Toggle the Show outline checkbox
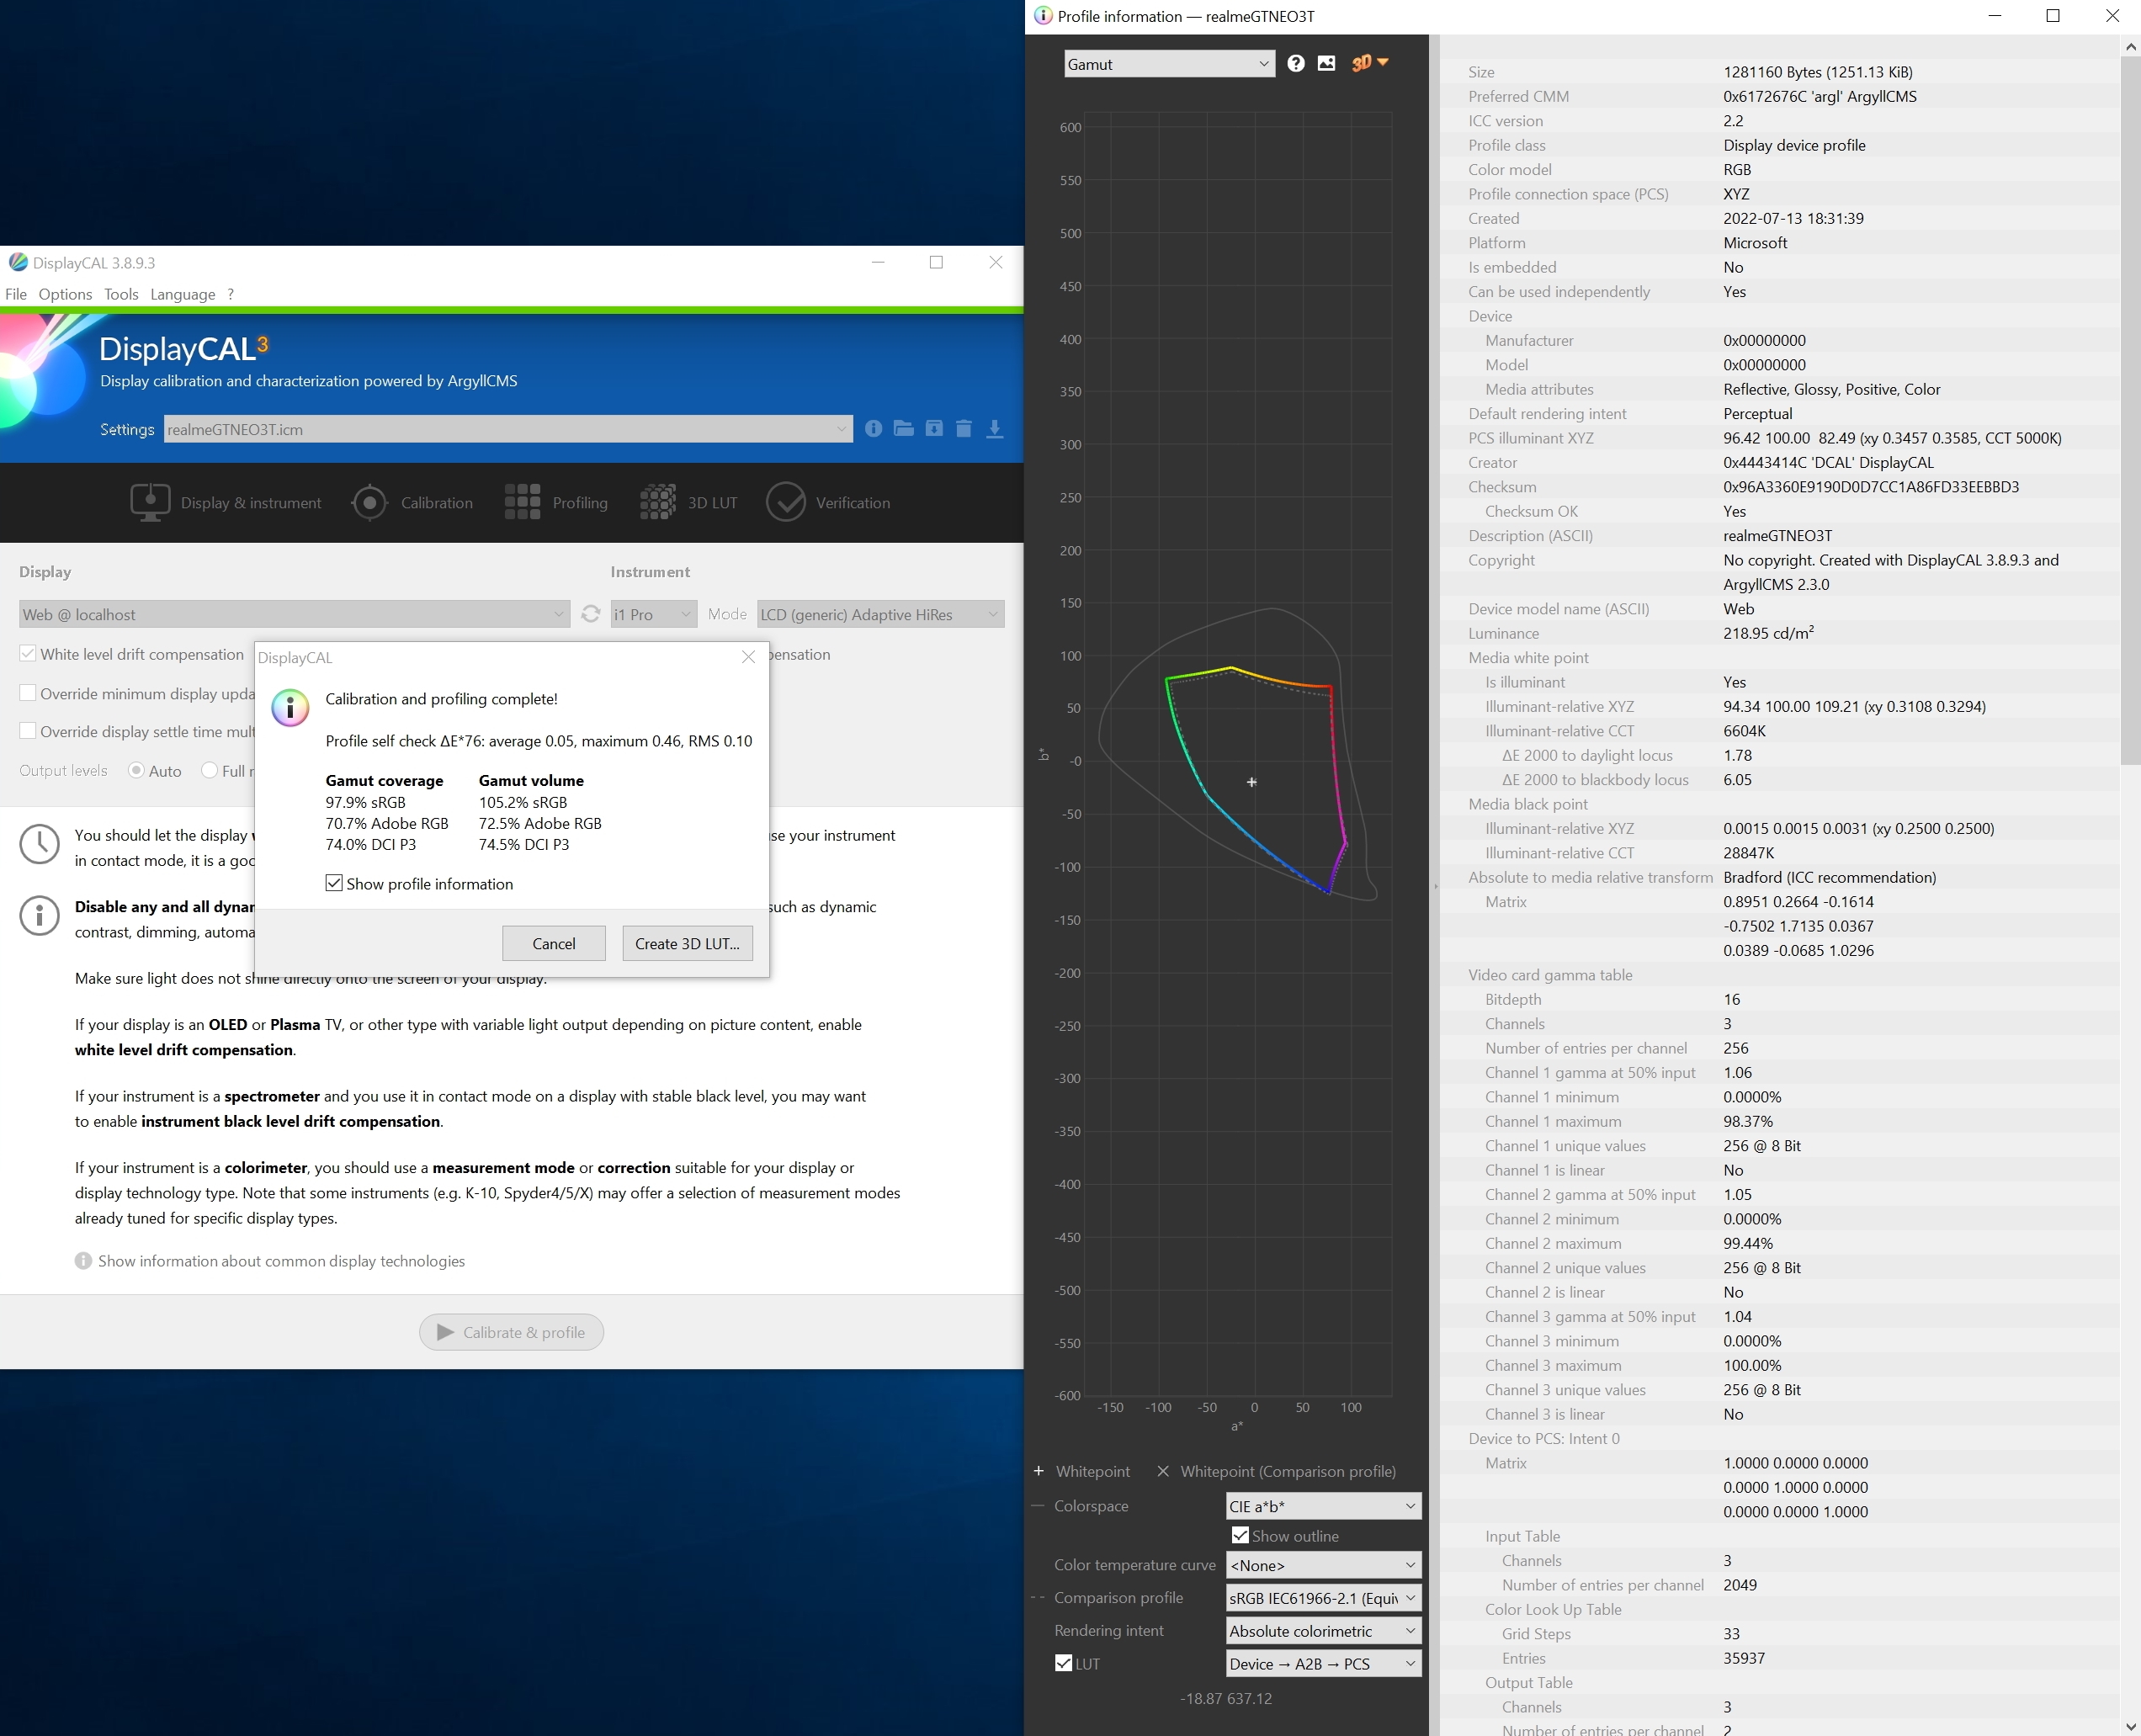 pyautogui.click(x=1240, y=1535)
